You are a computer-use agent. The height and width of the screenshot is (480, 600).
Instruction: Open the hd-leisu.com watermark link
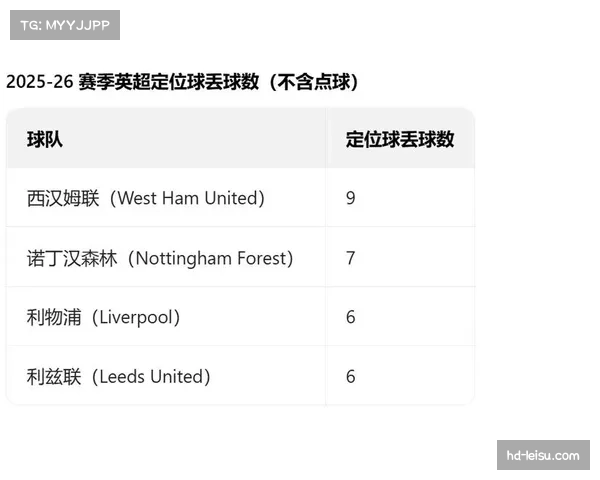click(x=543, y=455)
